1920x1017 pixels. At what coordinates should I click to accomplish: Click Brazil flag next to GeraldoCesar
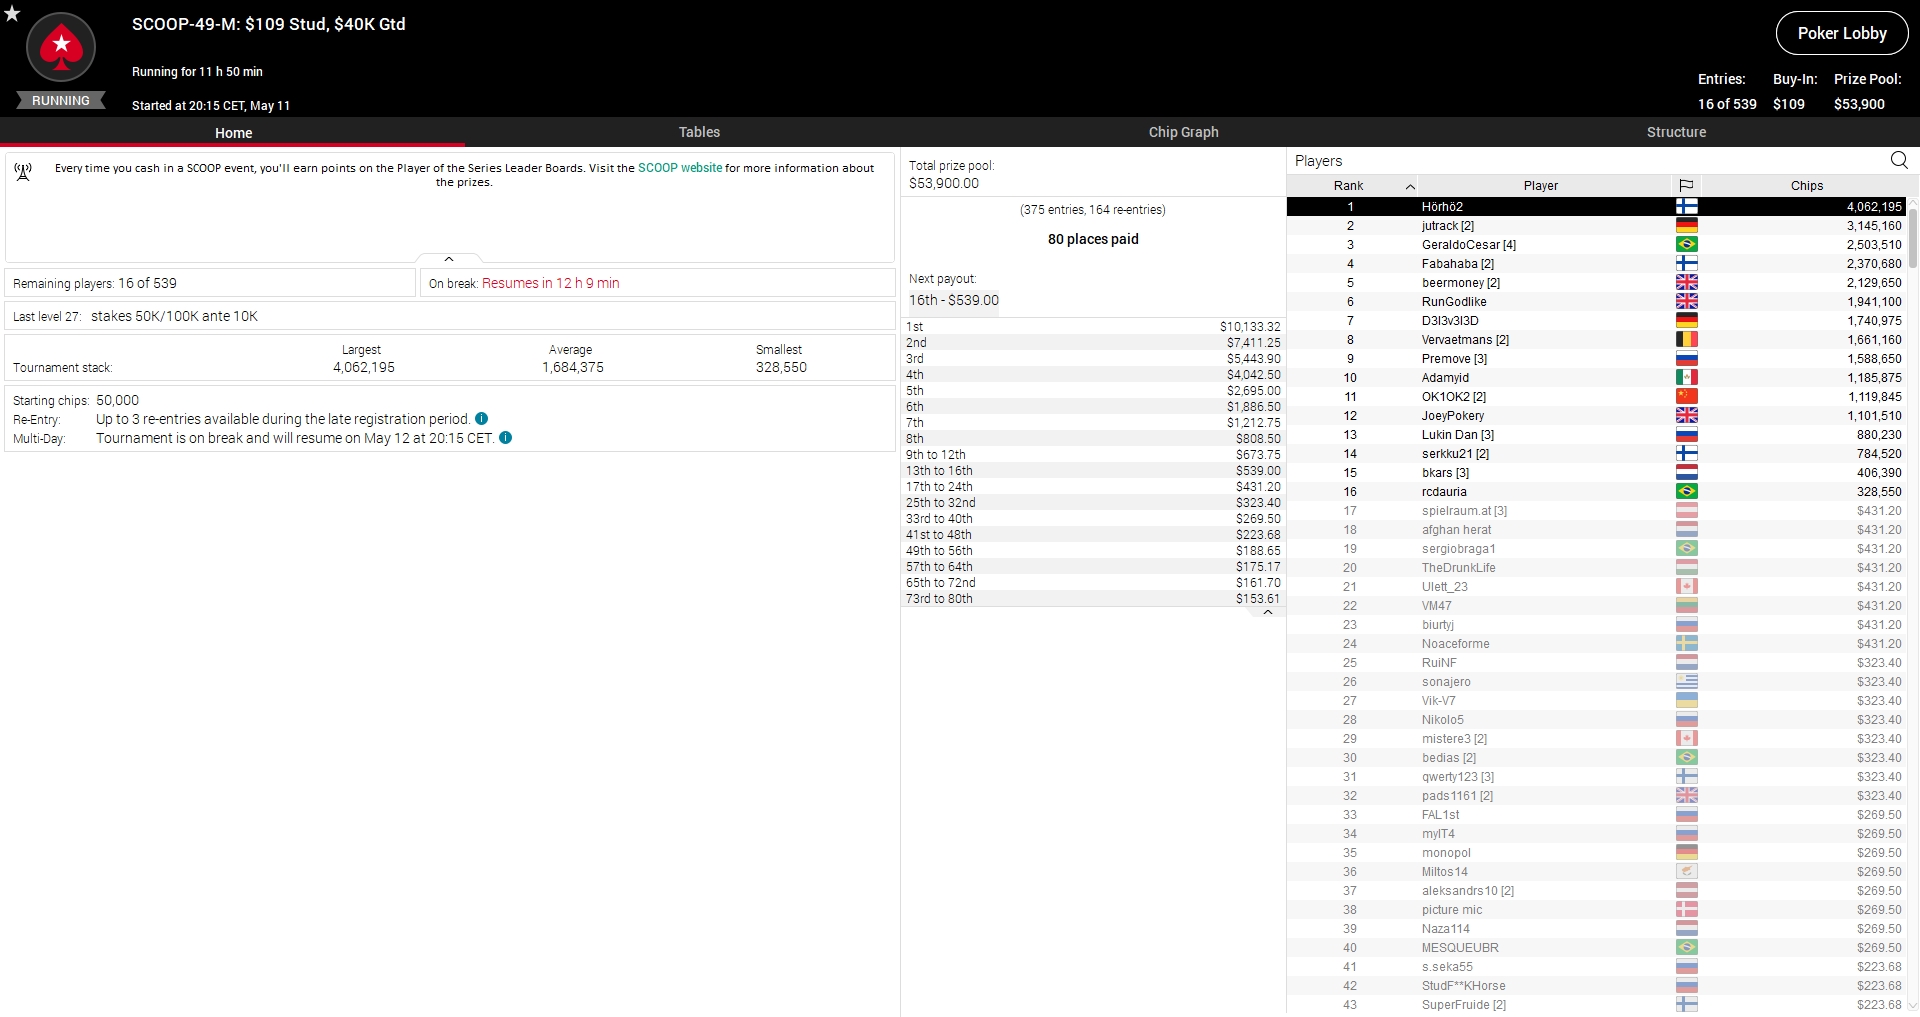1687,245
